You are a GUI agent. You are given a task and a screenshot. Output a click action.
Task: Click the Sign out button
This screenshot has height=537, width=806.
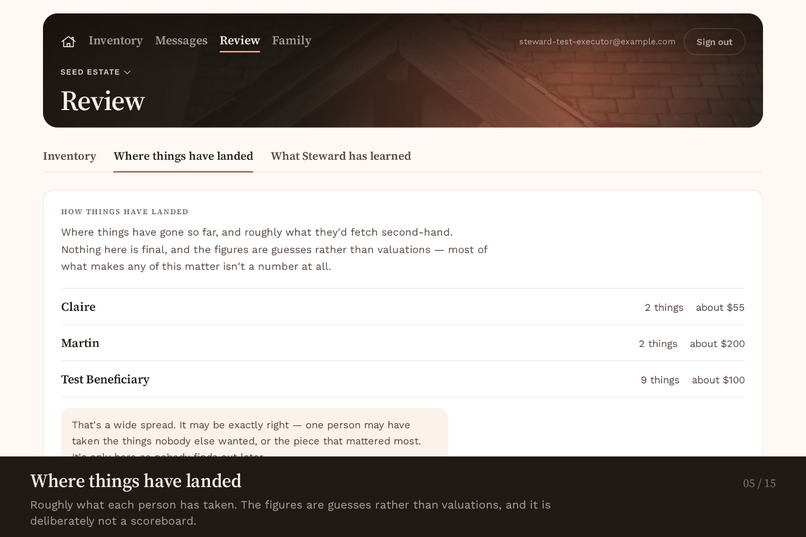click(714, 42)
